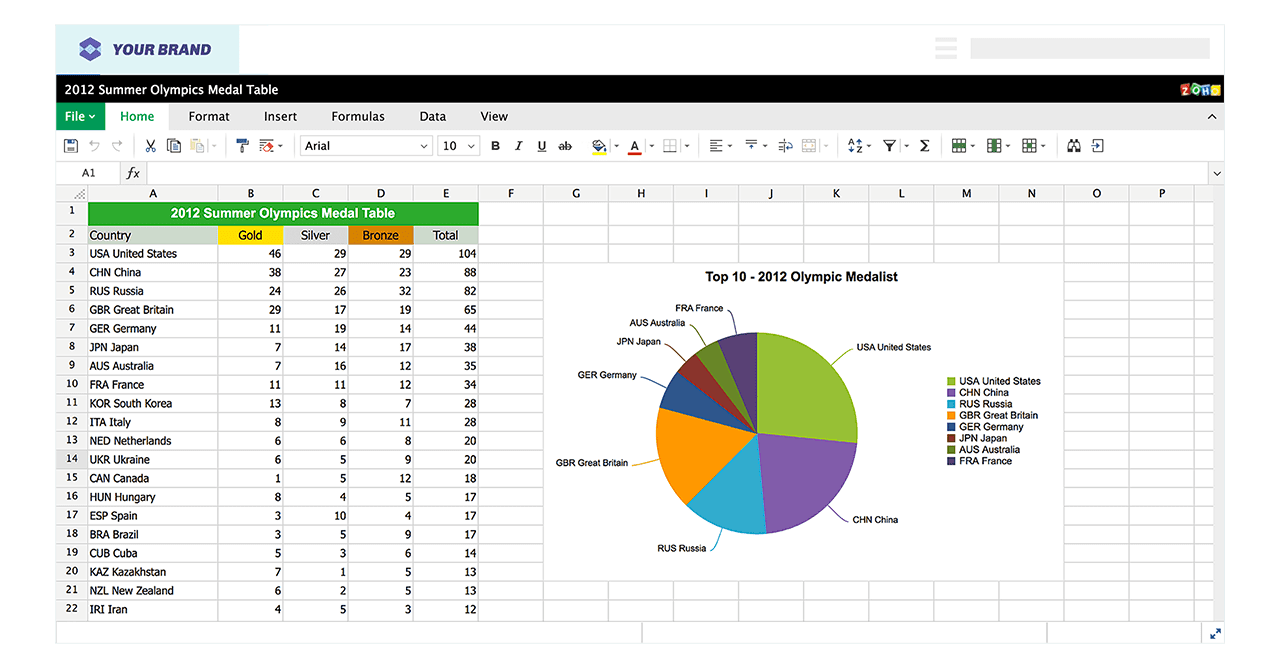Click the 'KOR South Korea' cell
Viewport: 1280px width, 668px height.
[153, 403]
